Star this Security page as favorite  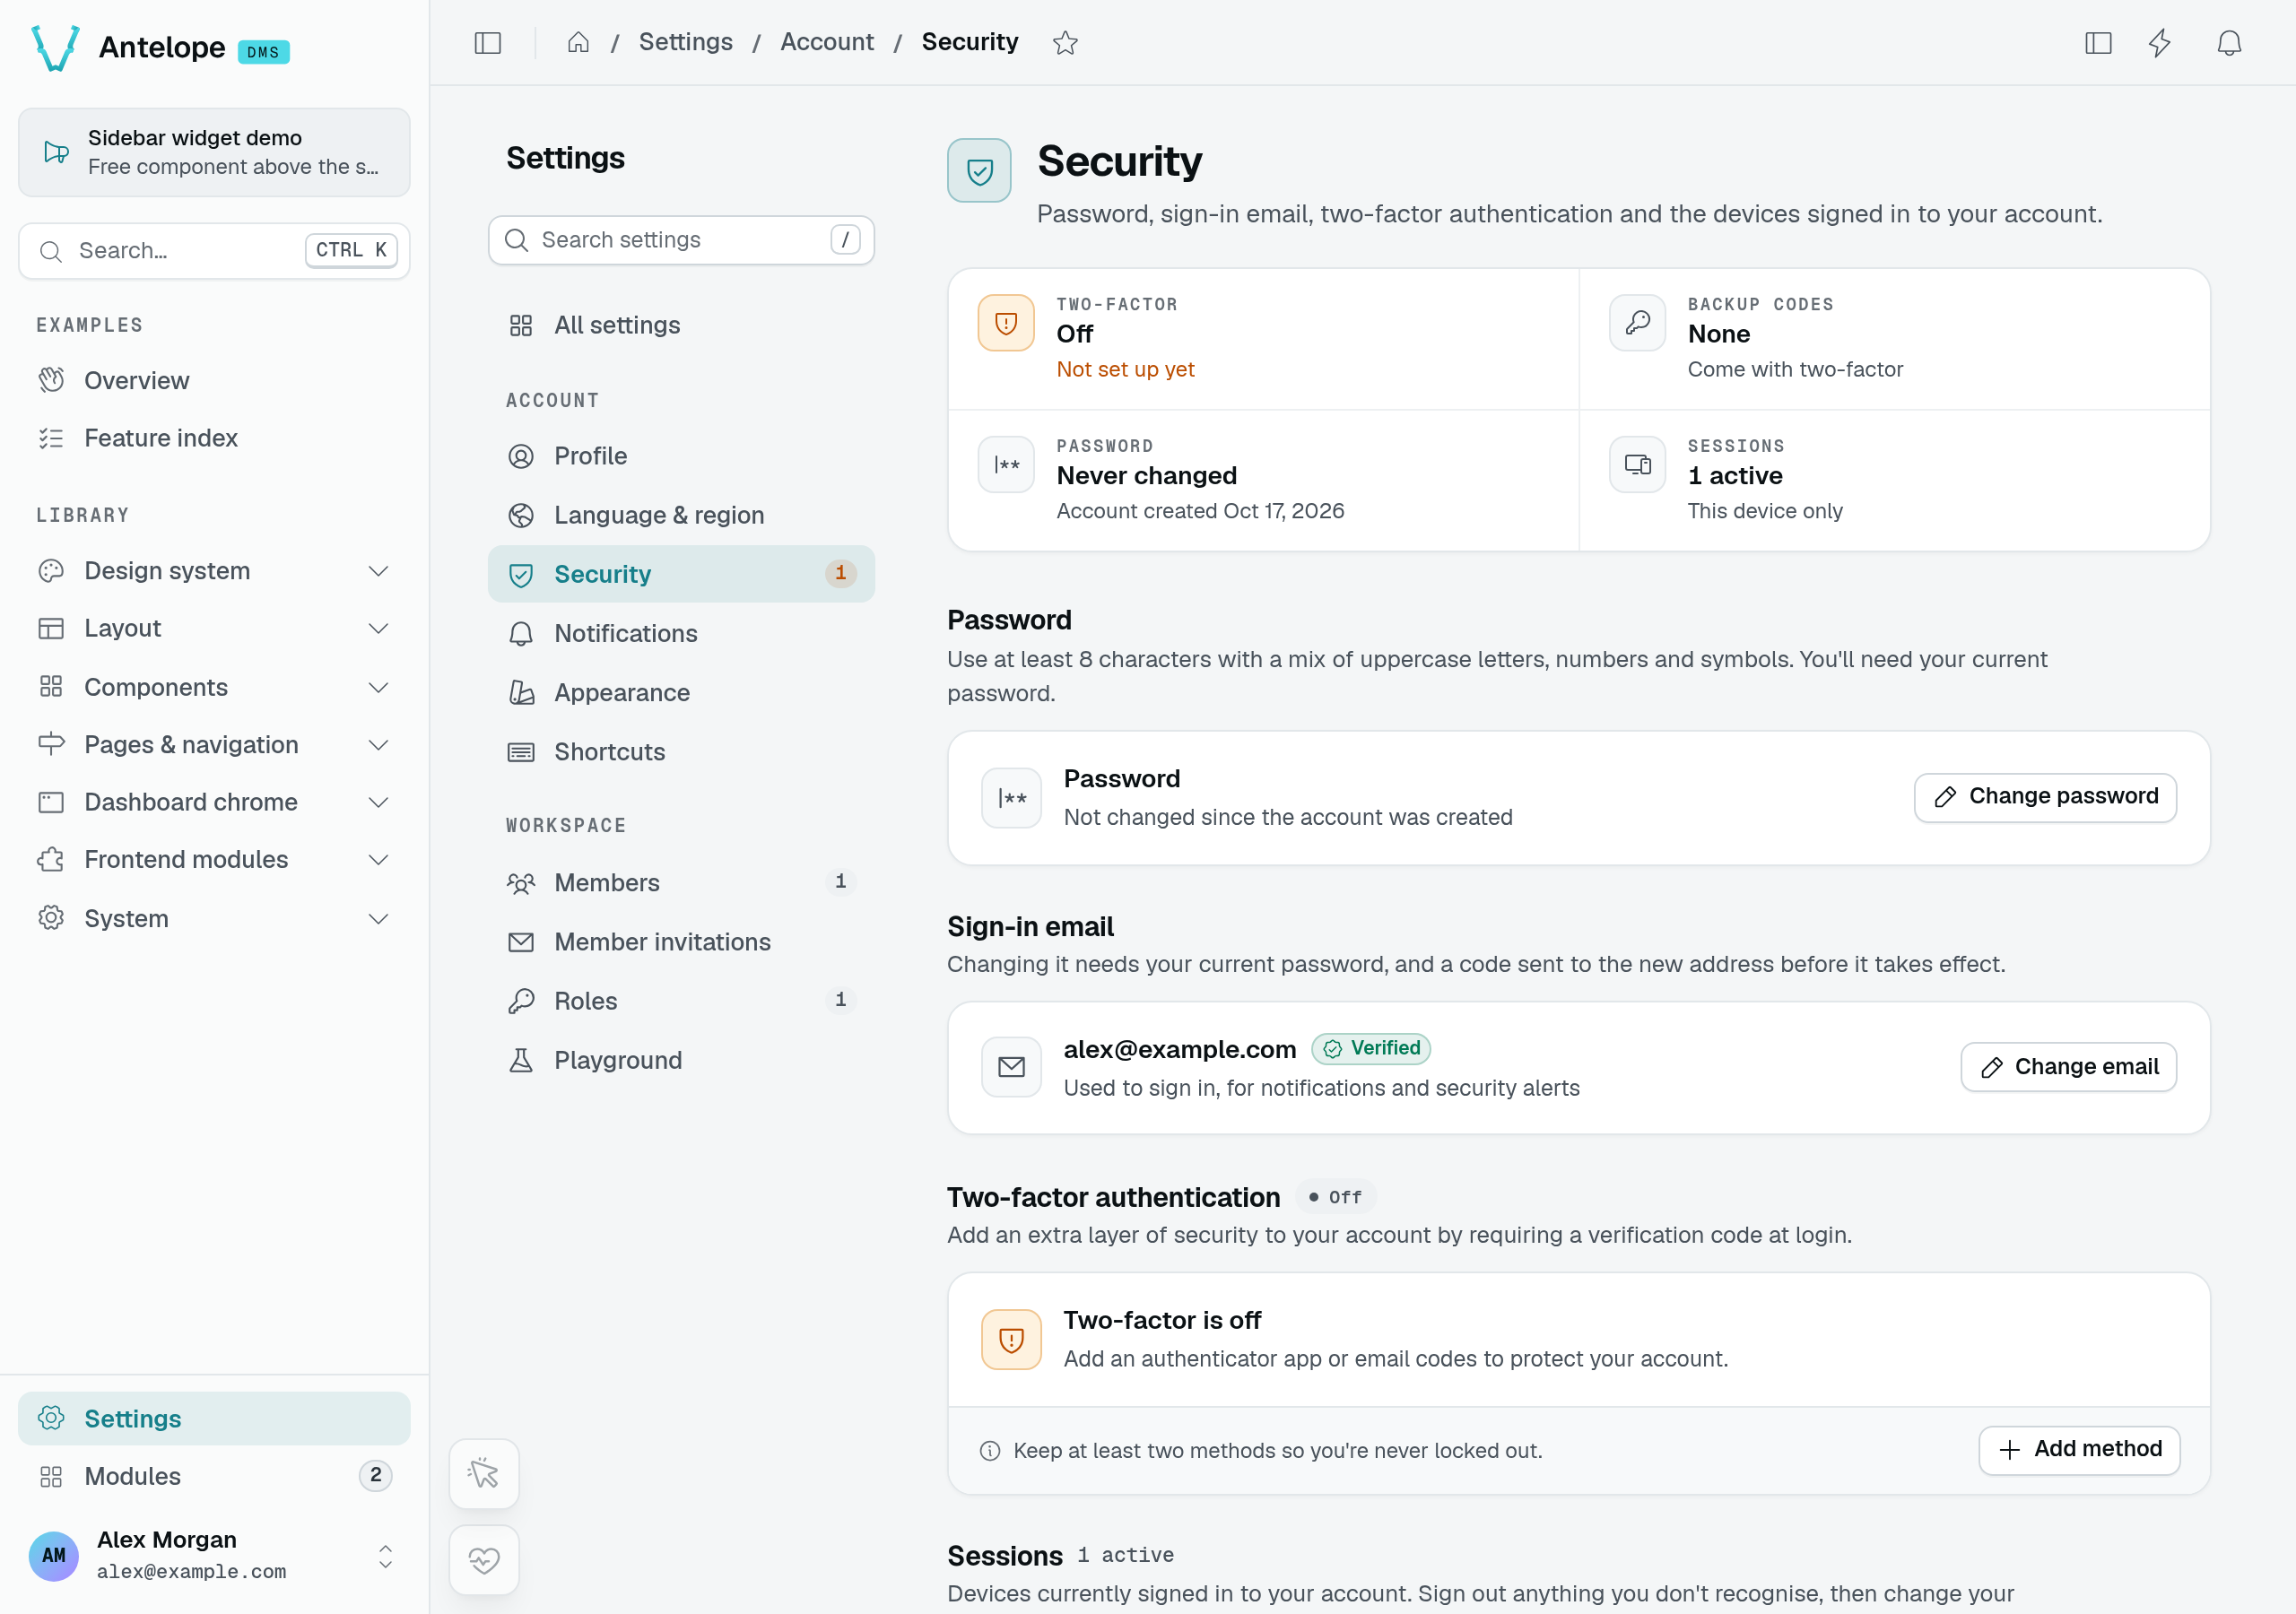[1065, 43]
